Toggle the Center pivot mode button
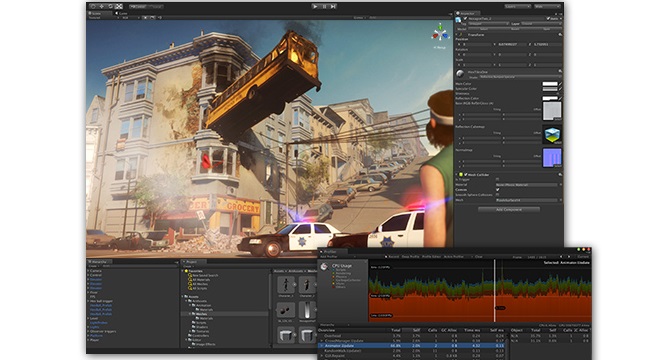Image resolution: width=650 pixels, height=360 pixels. pos(138,7)
